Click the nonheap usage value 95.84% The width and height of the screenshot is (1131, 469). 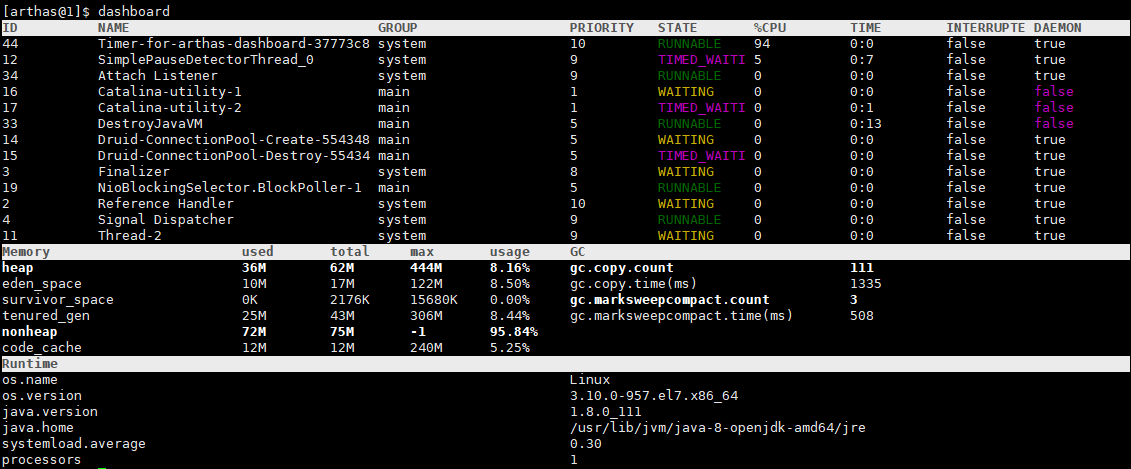[514, 332]
